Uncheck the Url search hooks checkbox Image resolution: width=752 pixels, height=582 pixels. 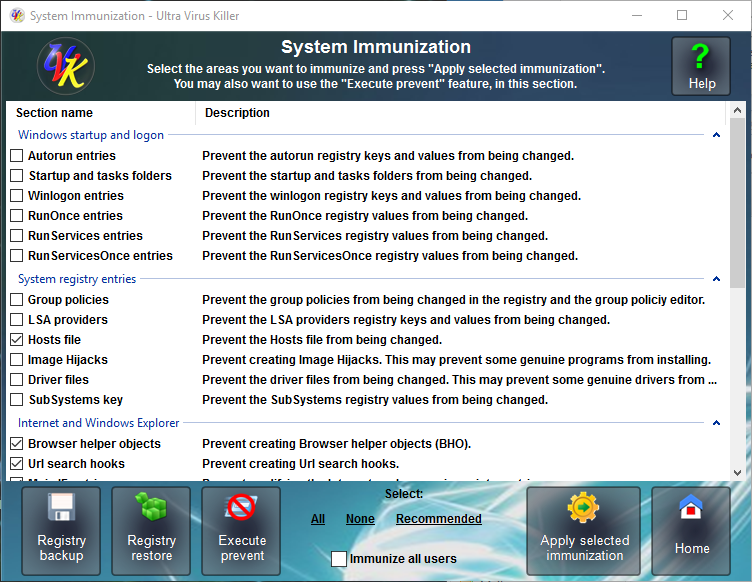[17, 464]
